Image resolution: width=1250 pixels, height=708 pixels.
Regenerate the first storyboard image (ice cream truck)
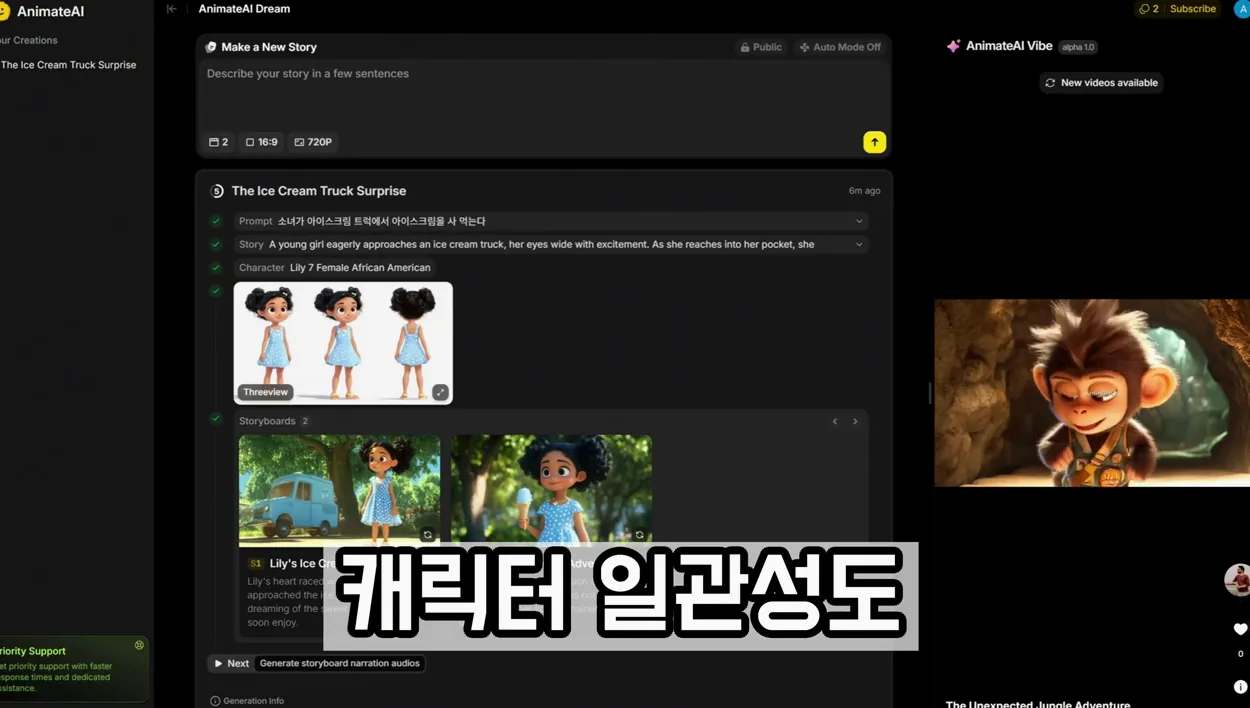tap(427, 535)
